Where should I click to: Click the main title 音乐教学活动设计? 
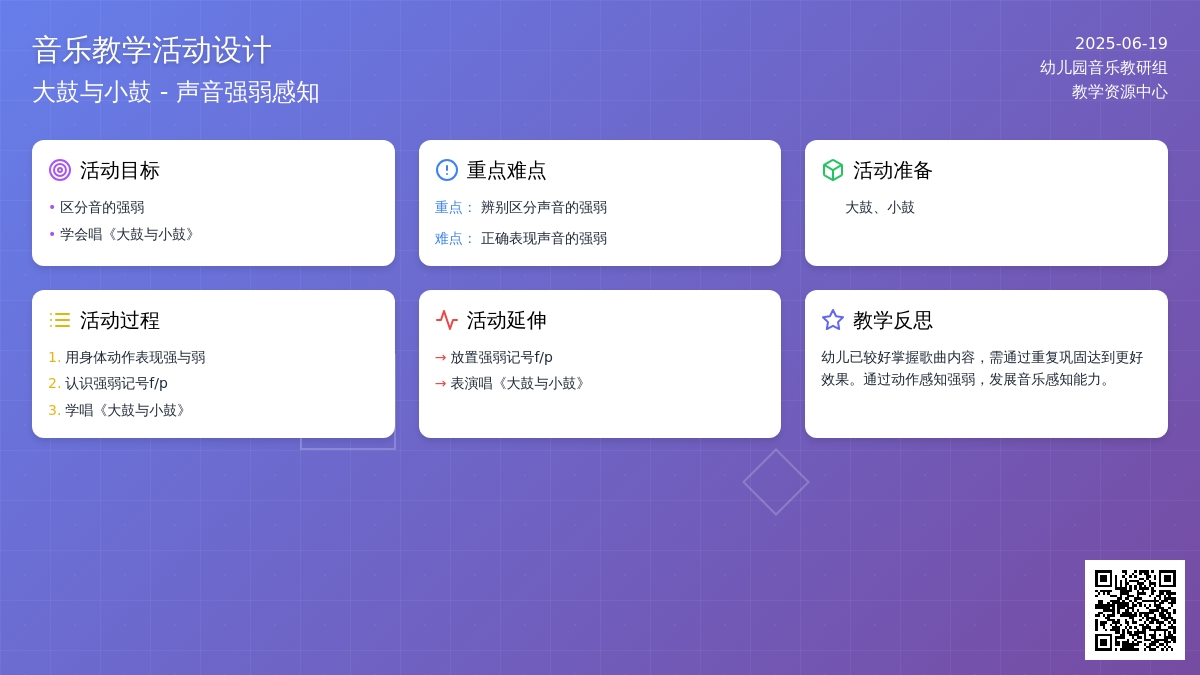[x=152, y=50]
